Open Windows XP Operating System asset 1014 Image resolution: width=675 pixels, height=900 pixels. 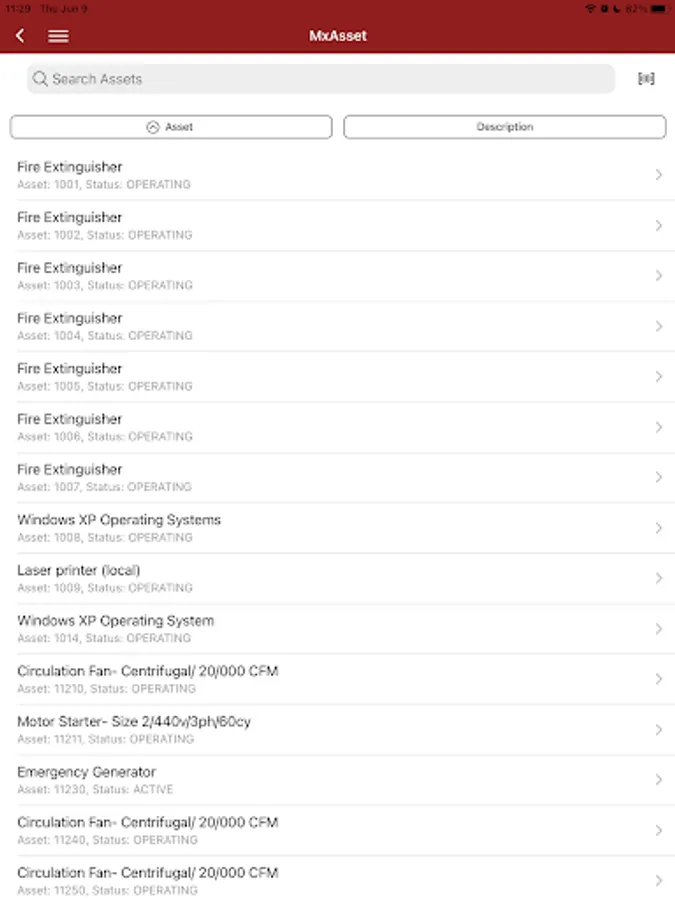tap(300, 629)
